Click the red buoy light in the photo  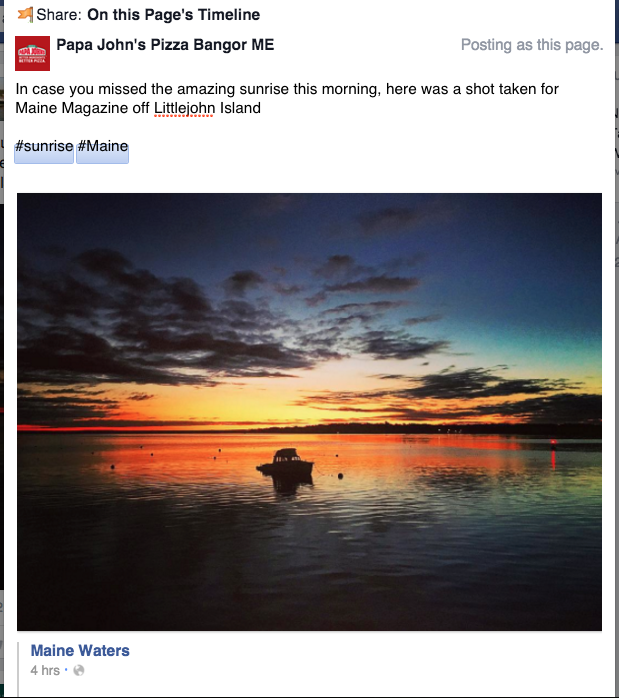tap(553, 443)
